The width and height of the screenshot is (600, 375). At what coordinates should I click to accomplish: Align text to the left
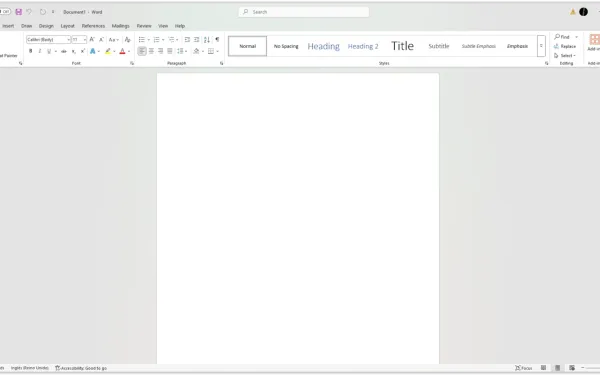(142, 51)
